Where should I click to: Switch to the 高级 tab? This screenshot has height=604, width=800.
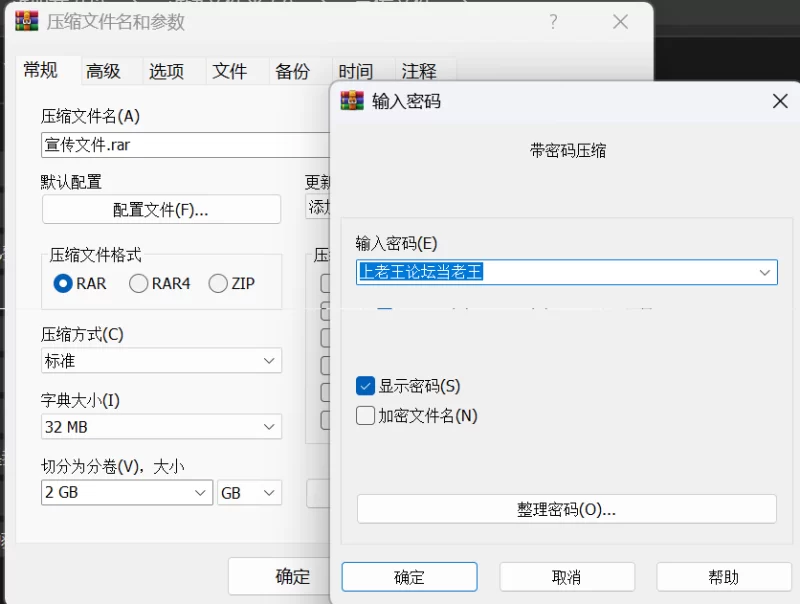104,71
